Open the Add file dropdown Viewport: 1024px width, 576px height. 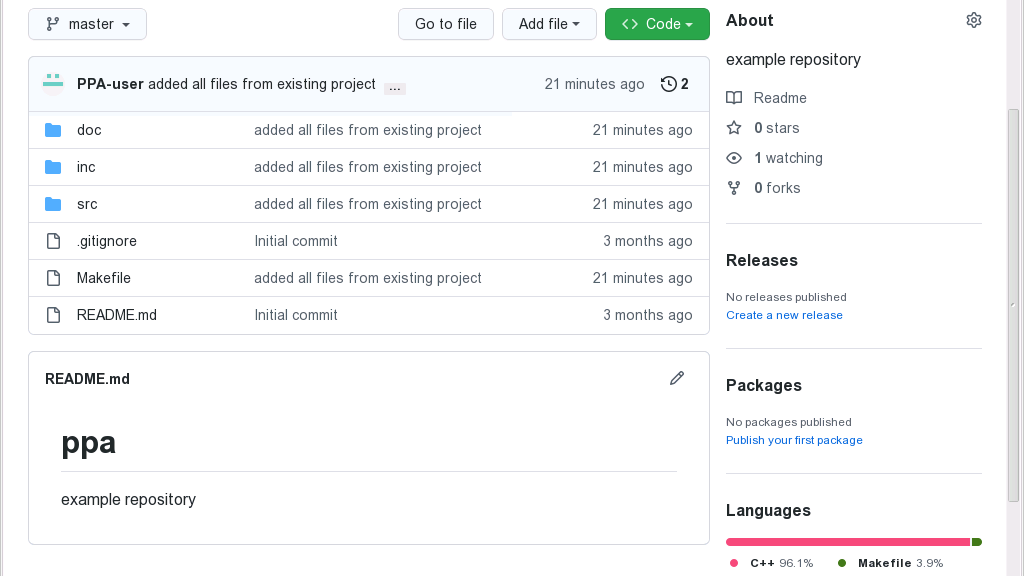[549, 24]
